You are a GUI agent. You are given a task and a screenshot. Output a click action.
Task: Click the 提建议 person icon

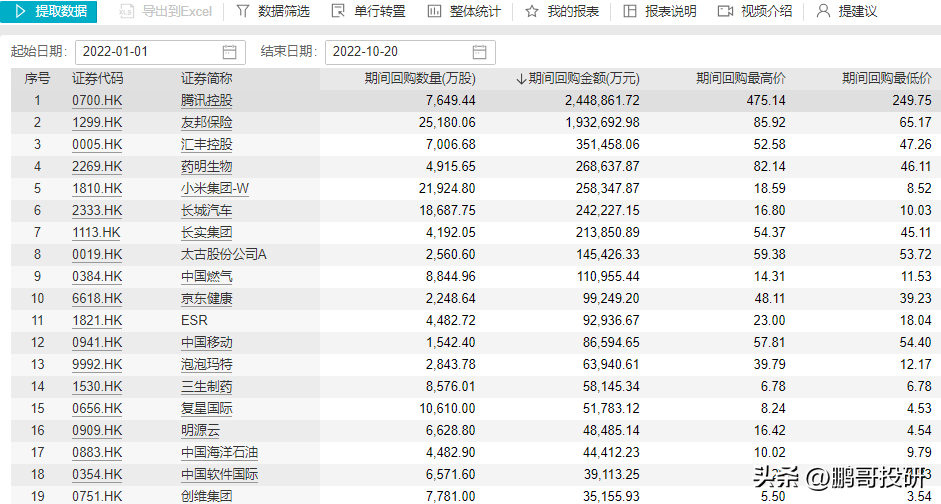(x=823, y=11)
